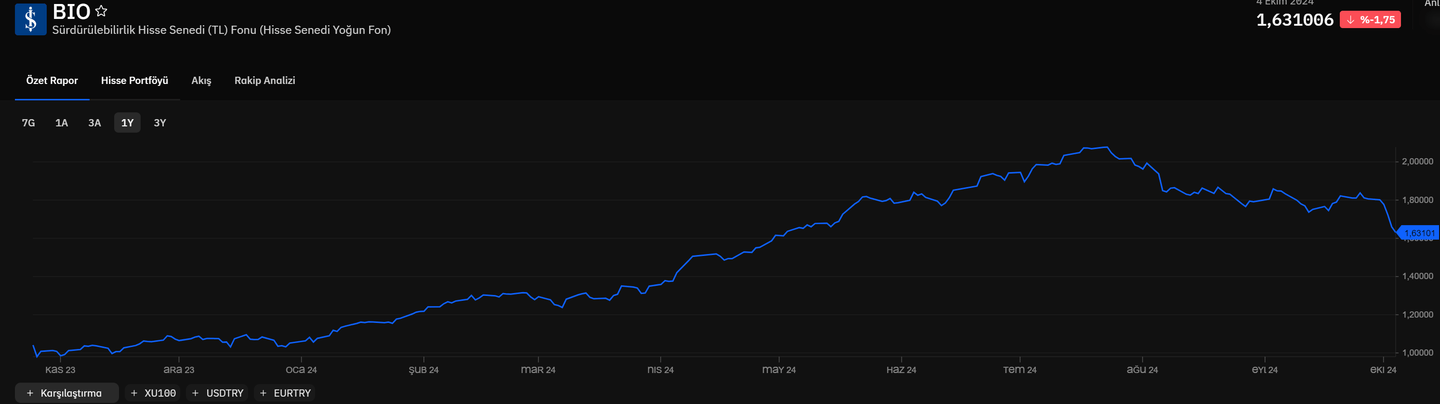Select the 1Y chart period
This screenshot has height=404, width=1440.
coord(127,123)
